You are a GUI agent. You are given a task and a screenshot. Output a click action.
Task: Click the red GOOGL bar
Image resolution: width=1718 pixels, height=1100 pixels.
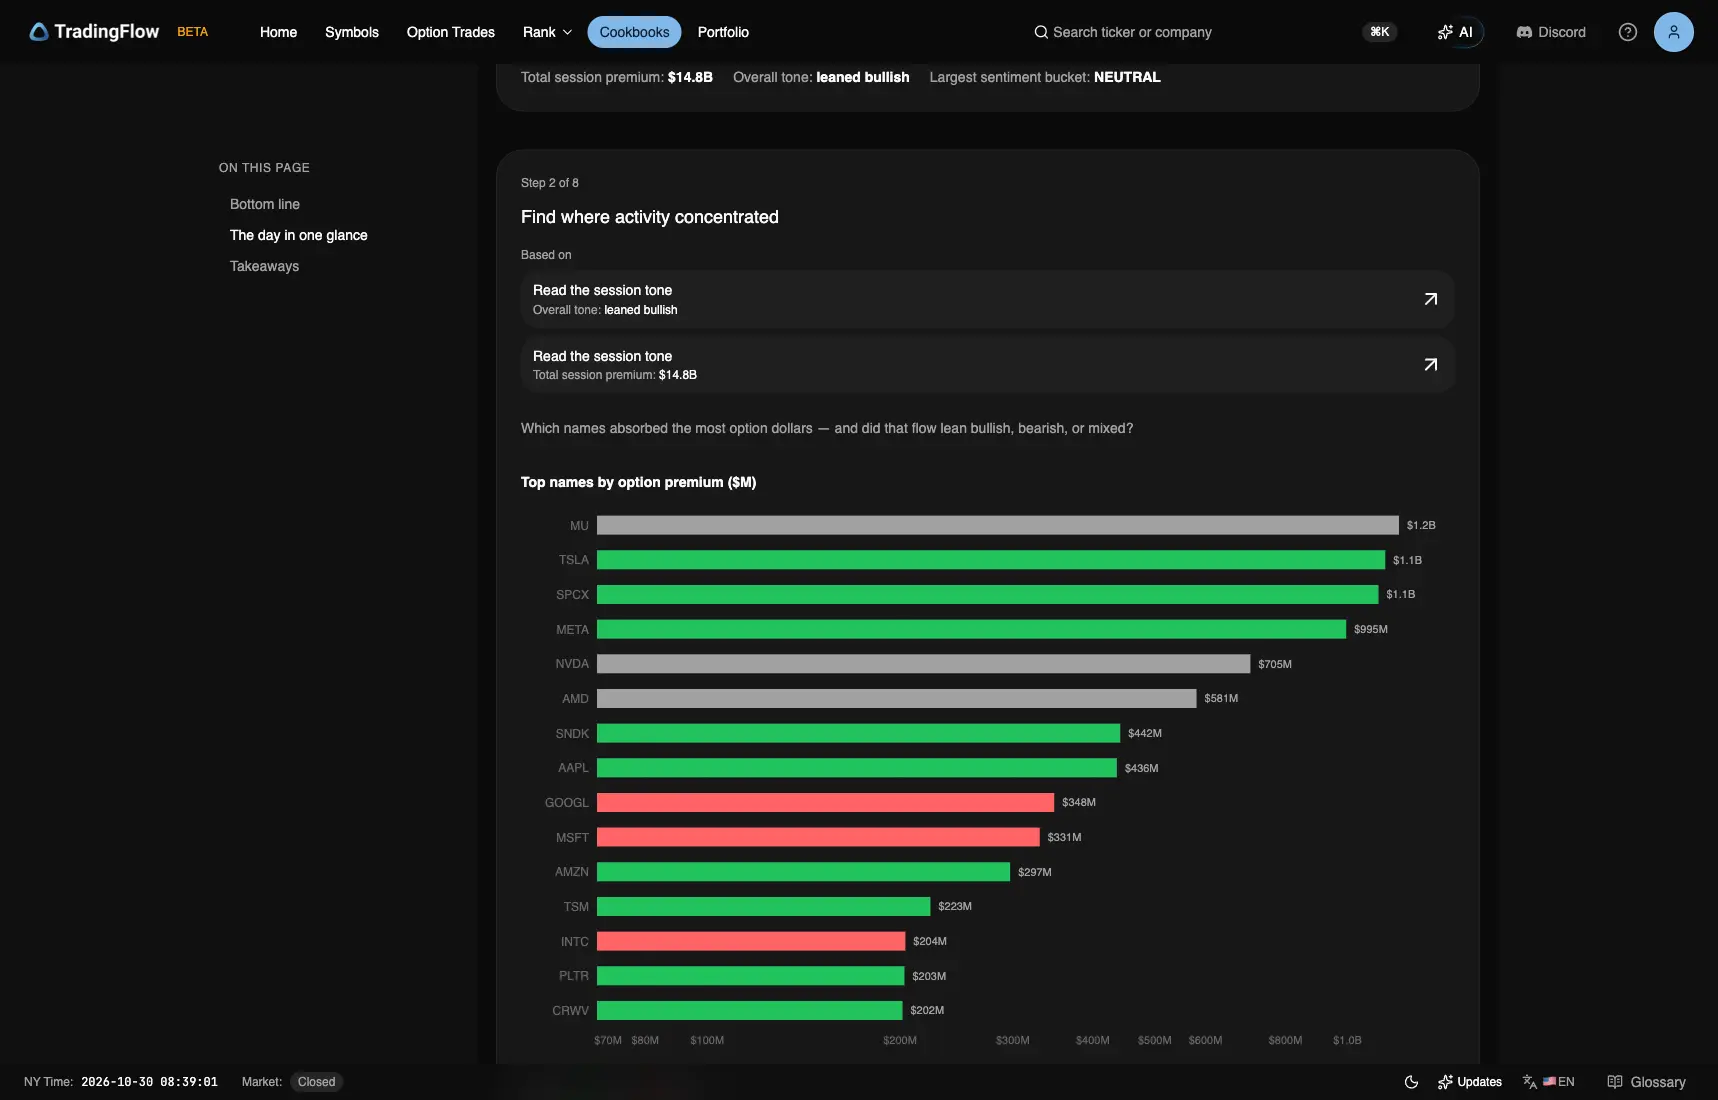826,802
